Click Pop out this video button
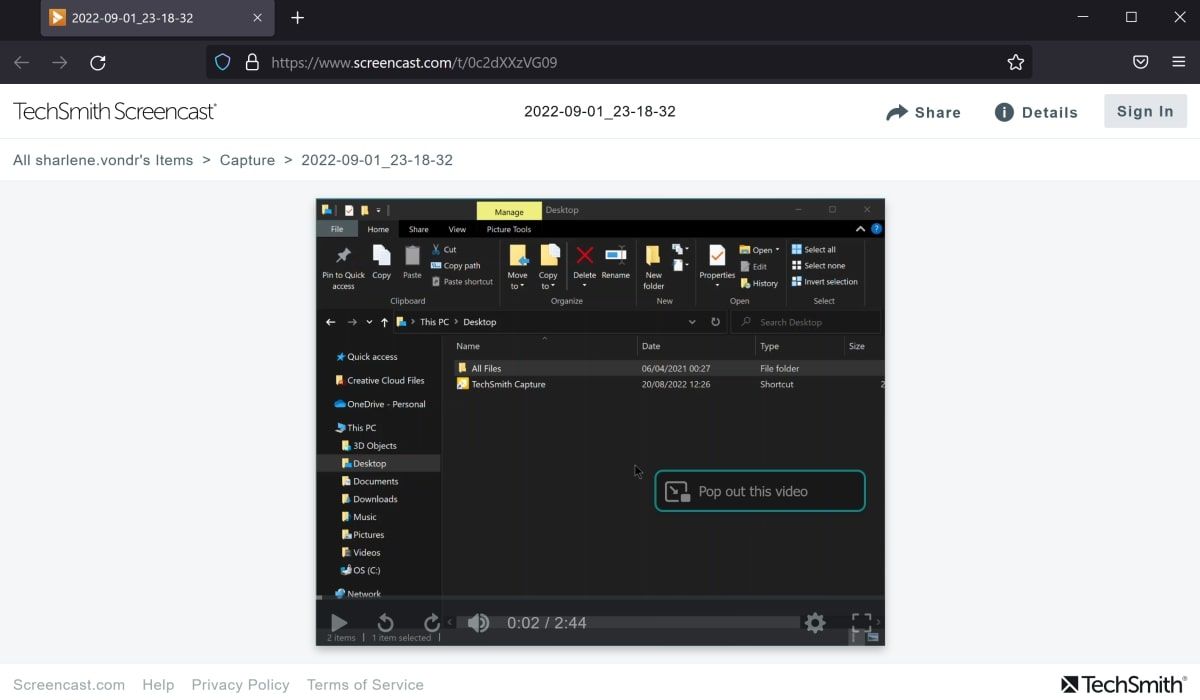This screenshot has height=700, width=1200. (760, 491)
